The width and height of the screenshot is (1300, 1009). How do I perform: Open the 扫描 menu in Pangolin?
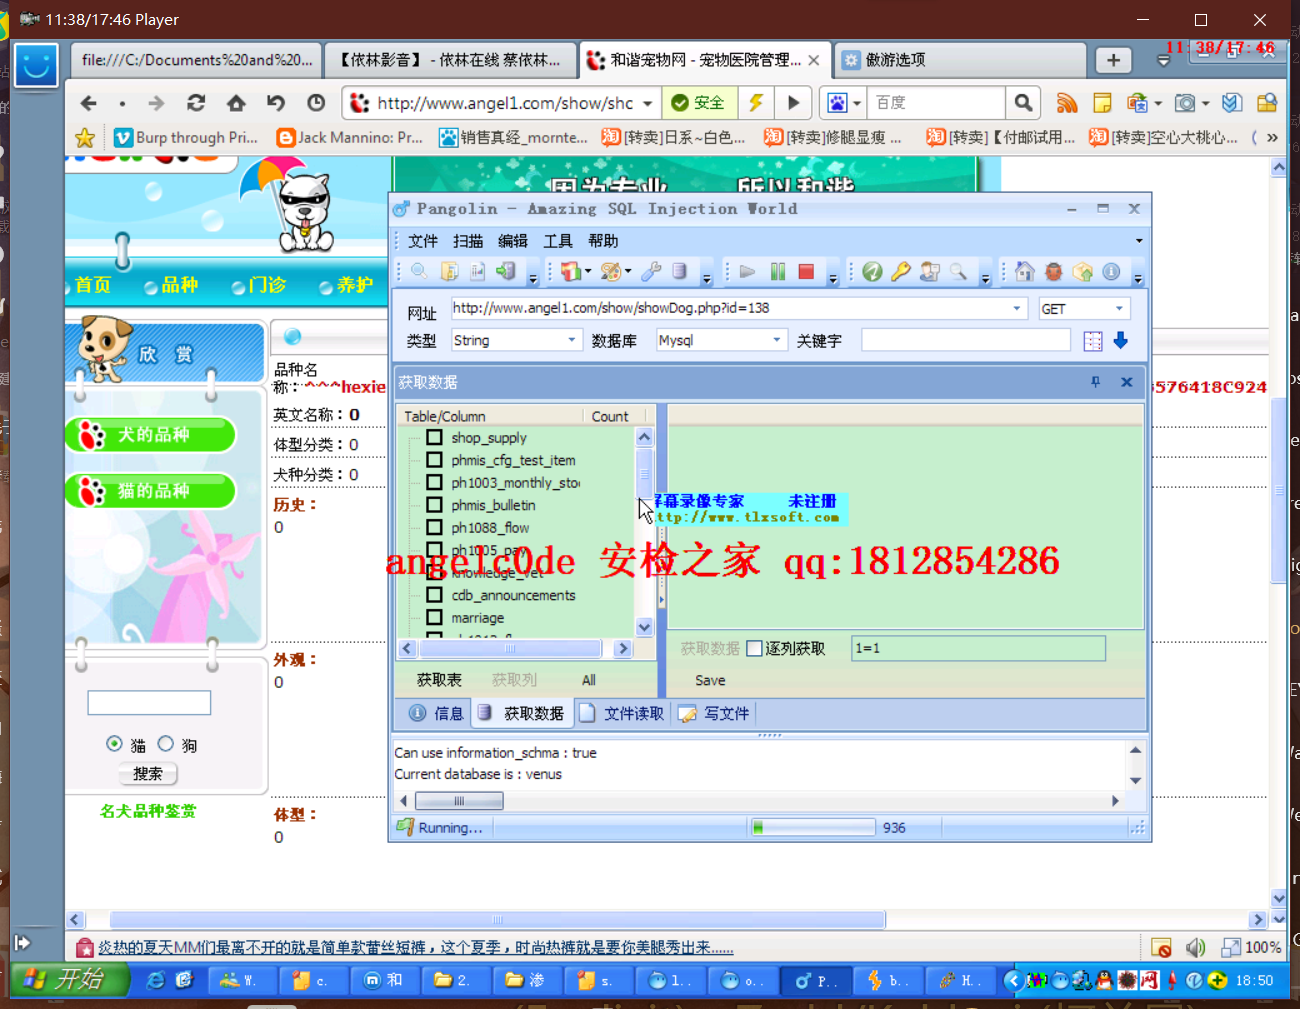pyautogui.click(x=468, y=241)
